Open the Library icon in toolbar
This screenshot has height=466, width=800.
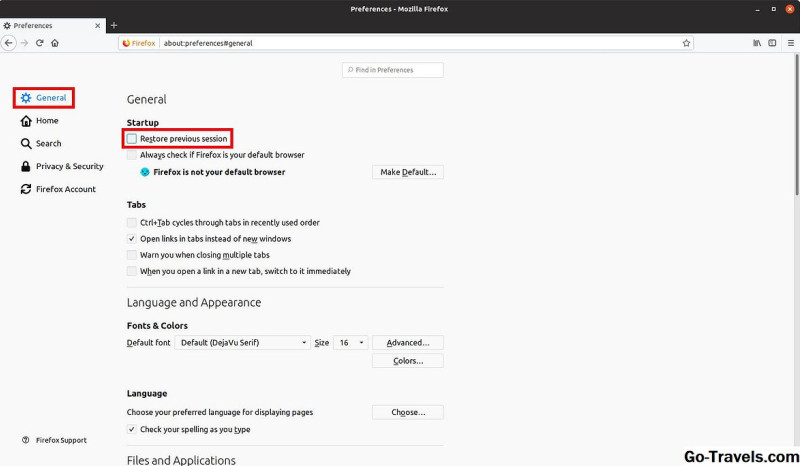click(757, 43)
